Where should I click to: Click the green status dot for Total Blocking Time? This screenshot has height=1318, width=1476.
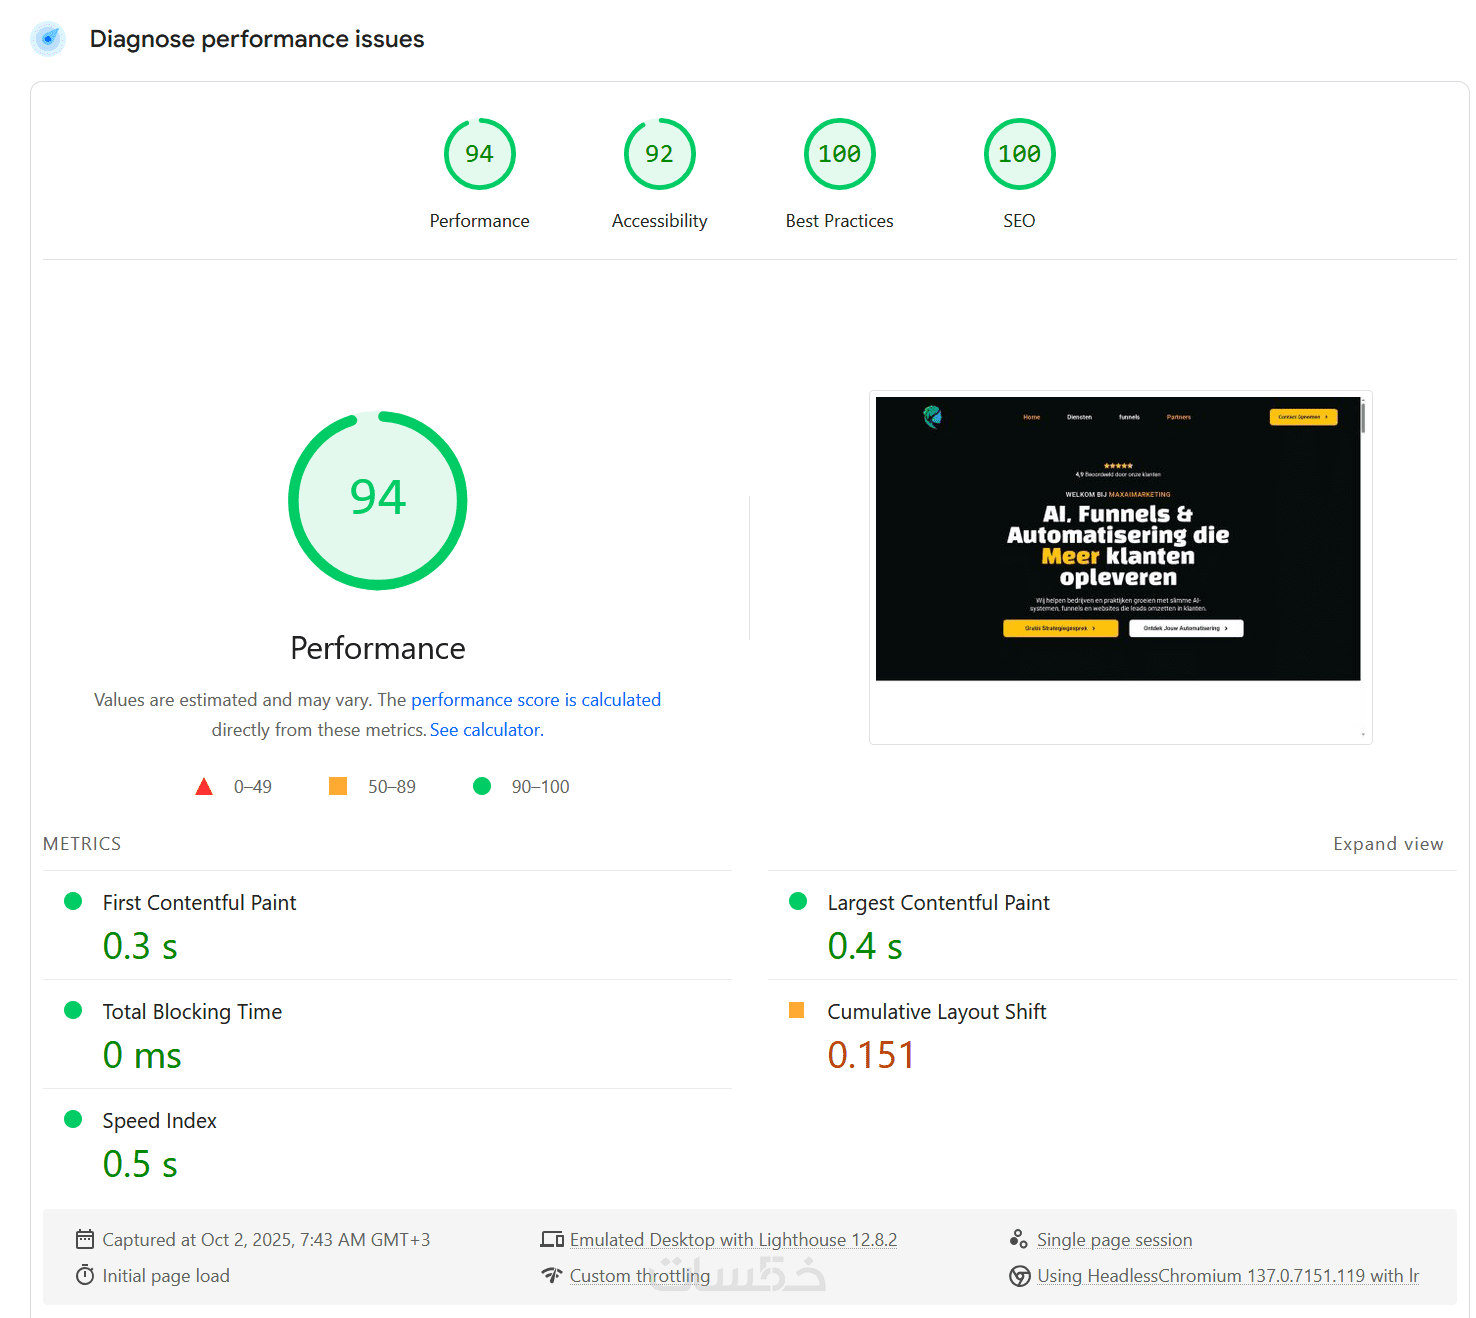73,1010
